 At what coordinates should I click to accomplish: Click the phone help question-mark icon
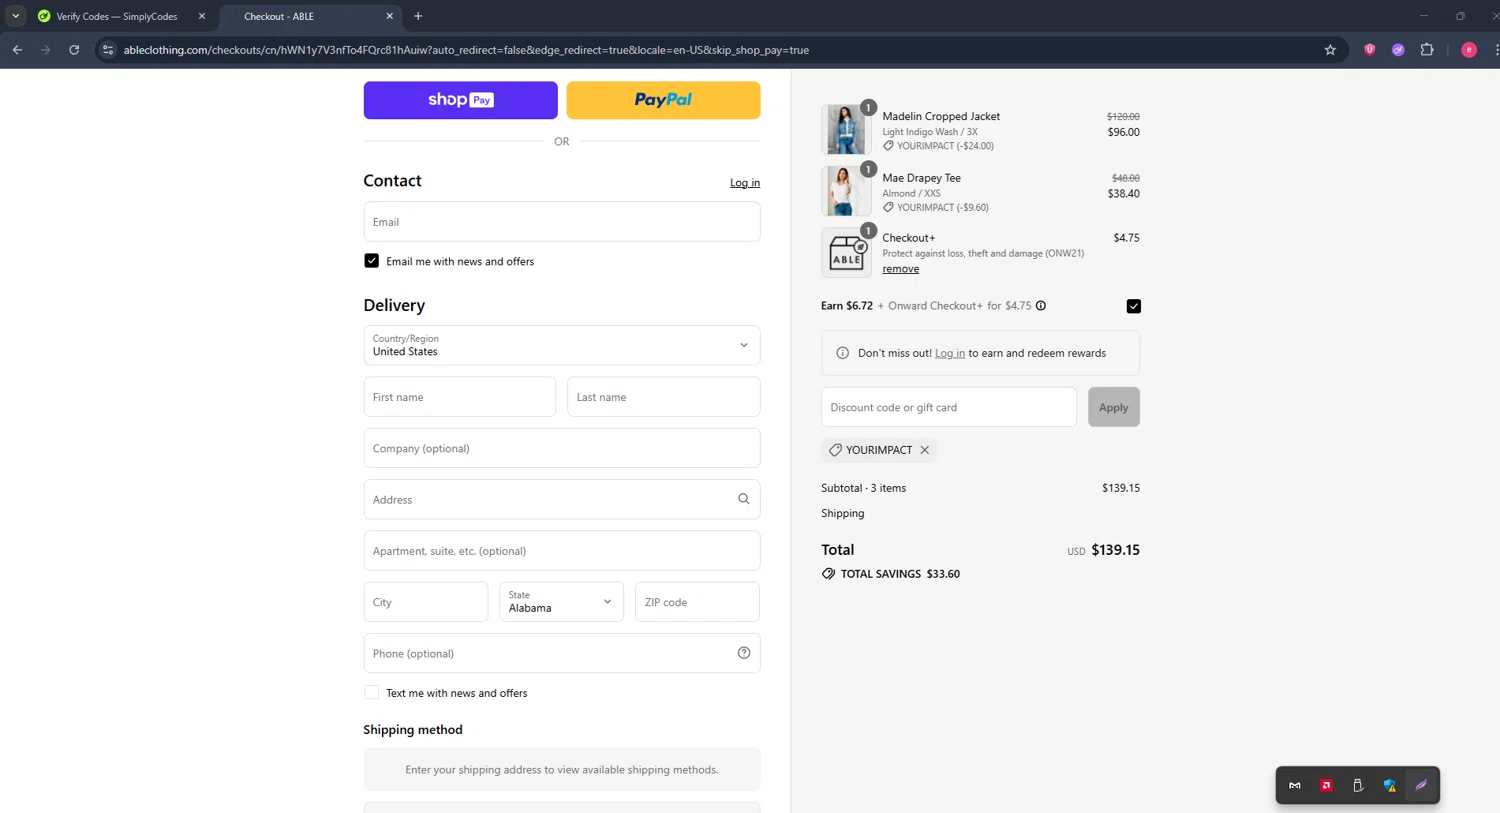[x=744, y=653]
